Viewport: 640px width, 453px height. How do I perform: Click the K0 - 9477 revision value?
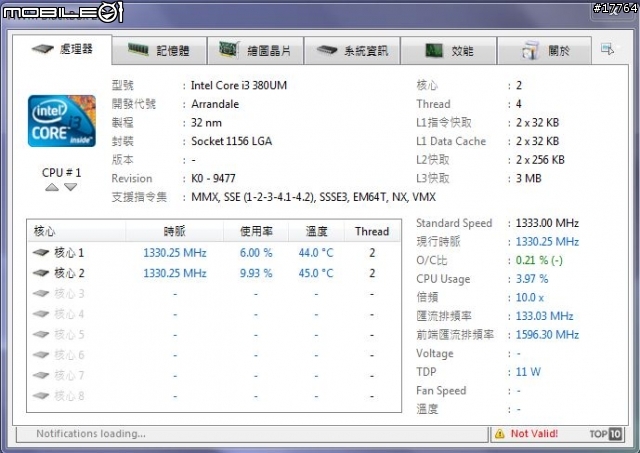click(213, 178)
